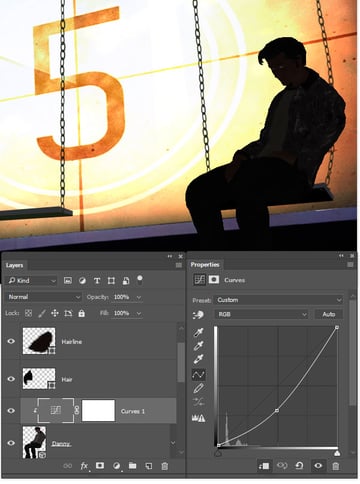Image resolution: width=360 pixels, height=484 pixels.
Task: Click the Opacity 100% value field
Action: pos(122,297)
